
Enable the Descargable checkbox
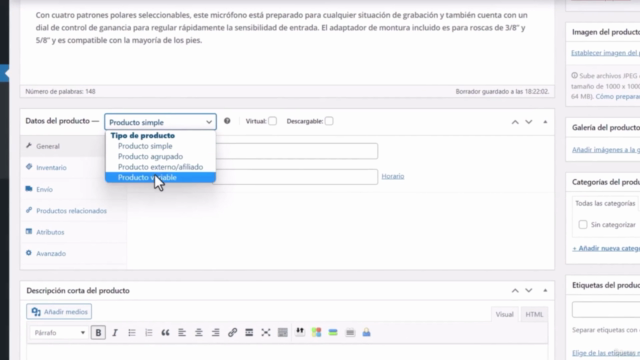coord(329,121)
